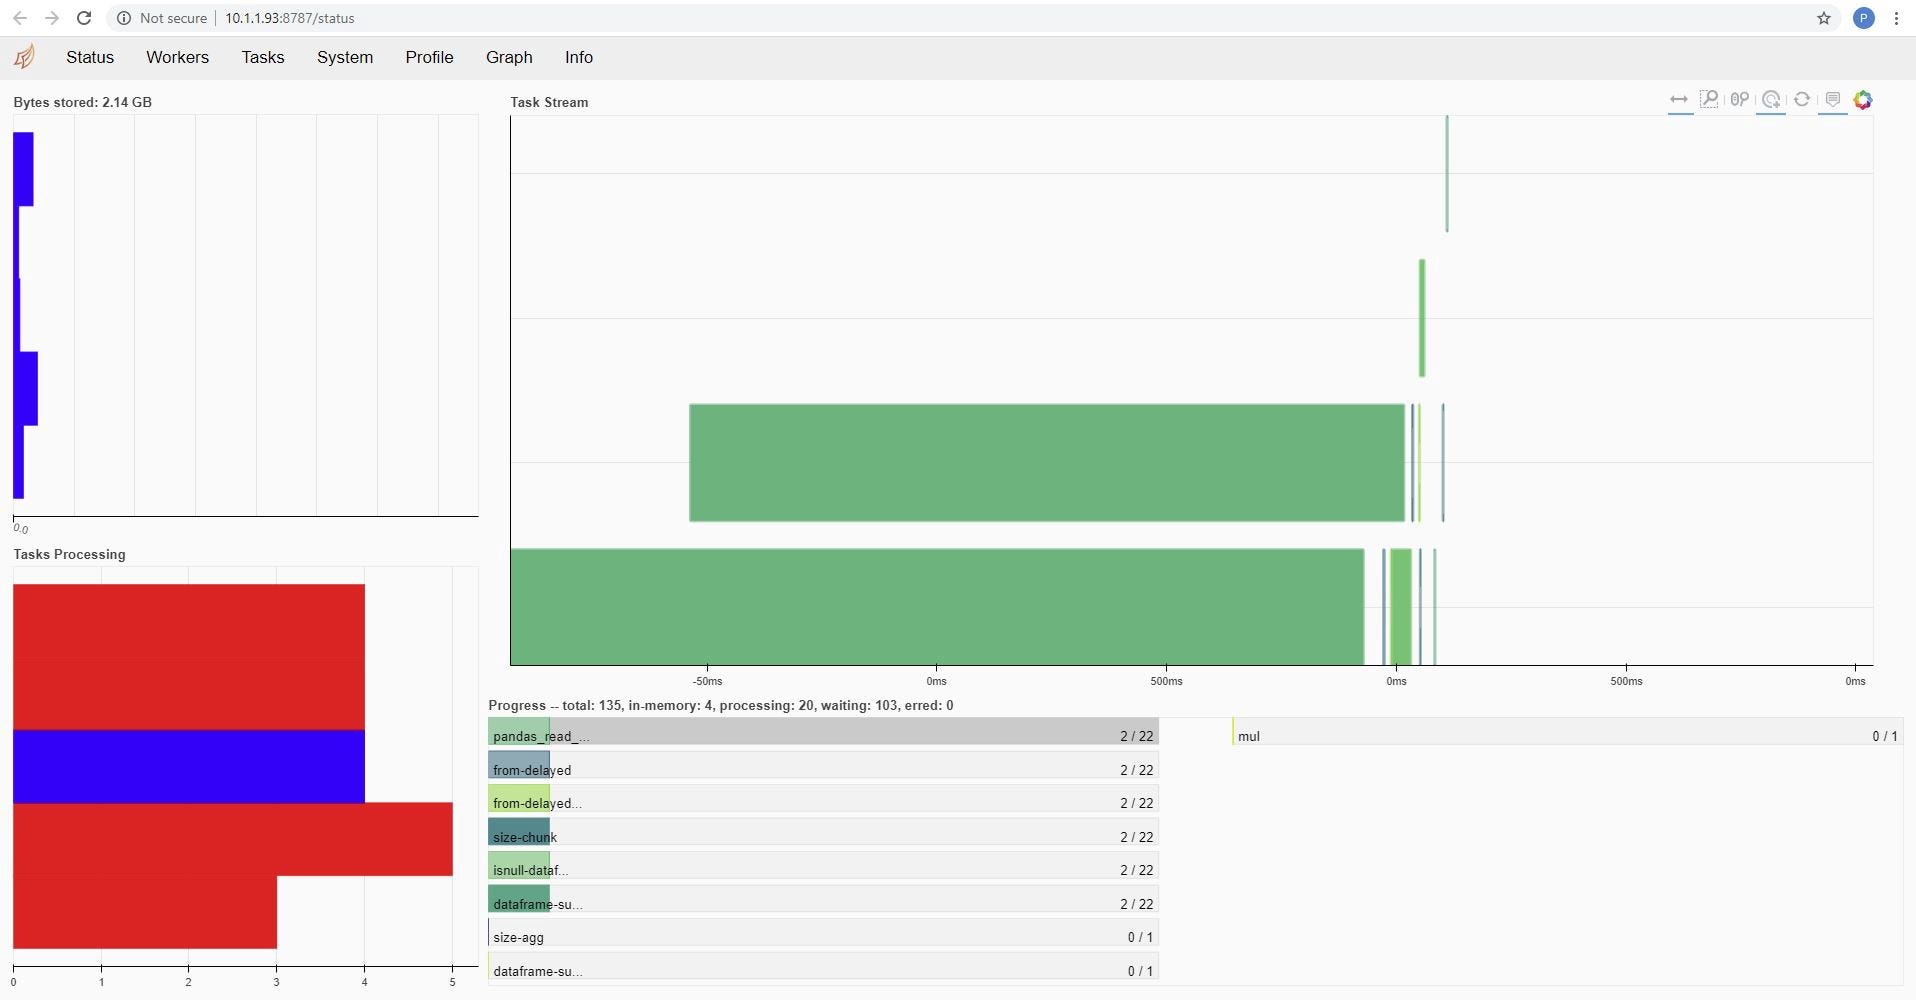The height and width of the screenshot is (1000, 1916).
Task: Click the address bar URL
Action: pos(289,18)
